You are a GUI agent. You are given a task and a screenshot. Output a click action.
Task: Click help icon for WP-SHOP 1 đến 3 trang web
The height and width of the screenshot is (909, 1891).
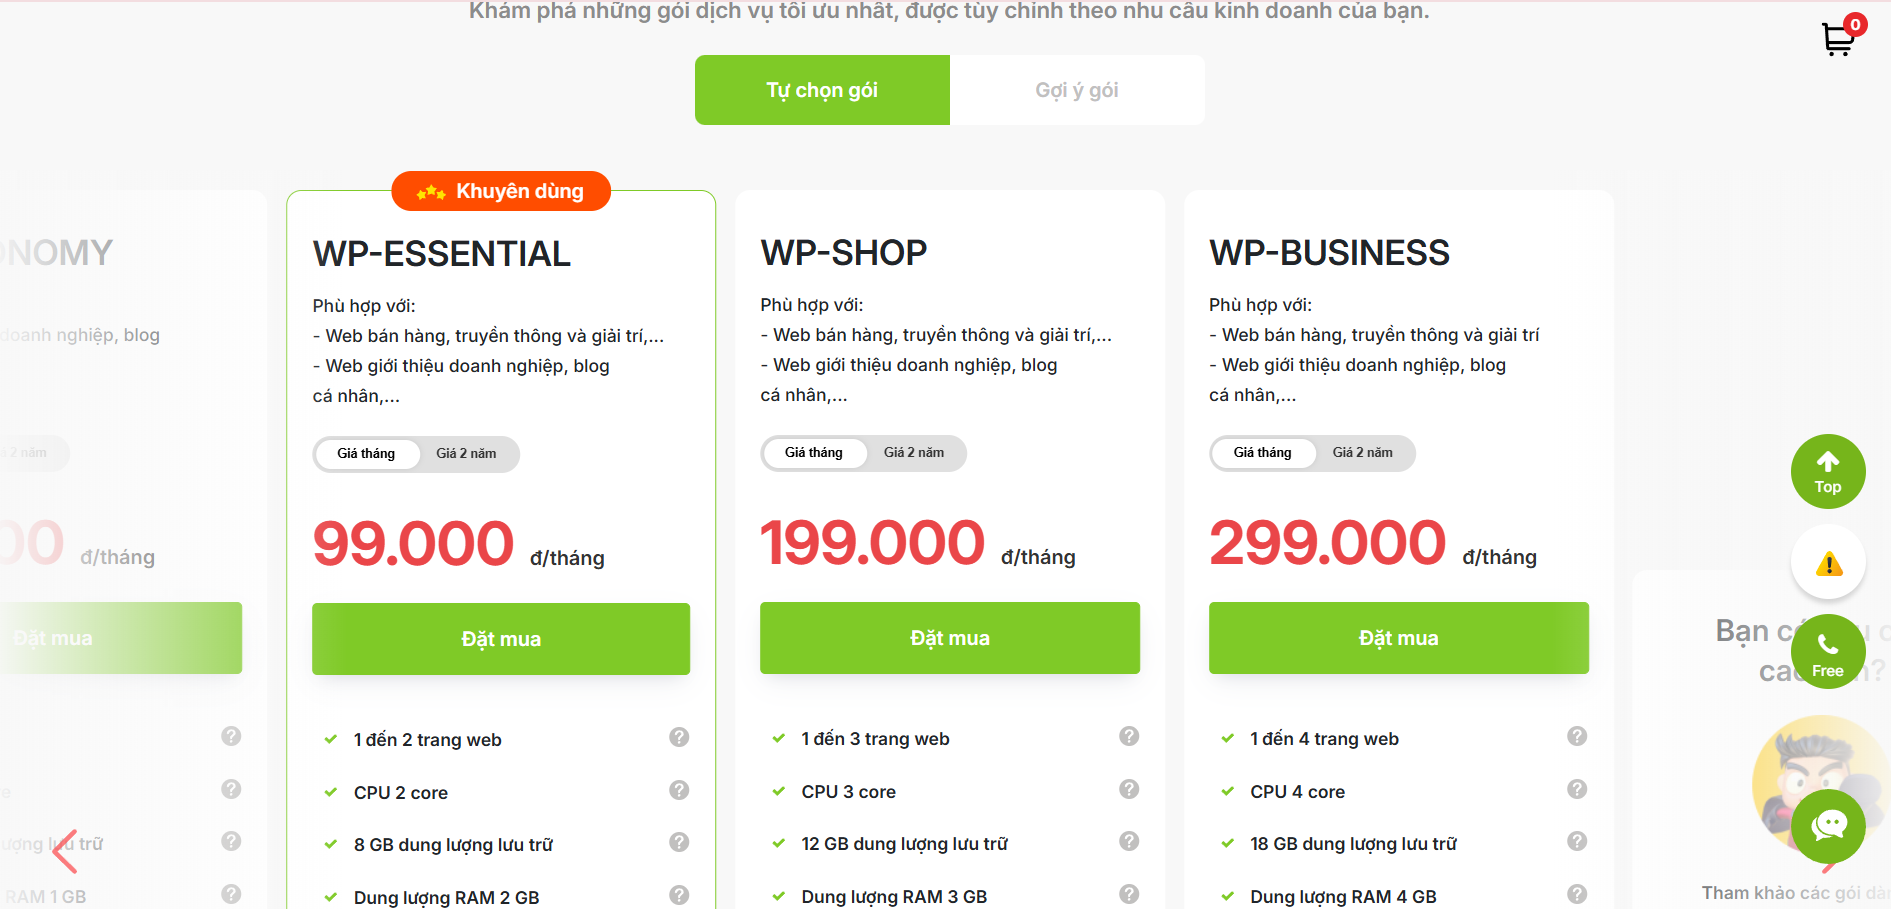tap(1129, 737)
